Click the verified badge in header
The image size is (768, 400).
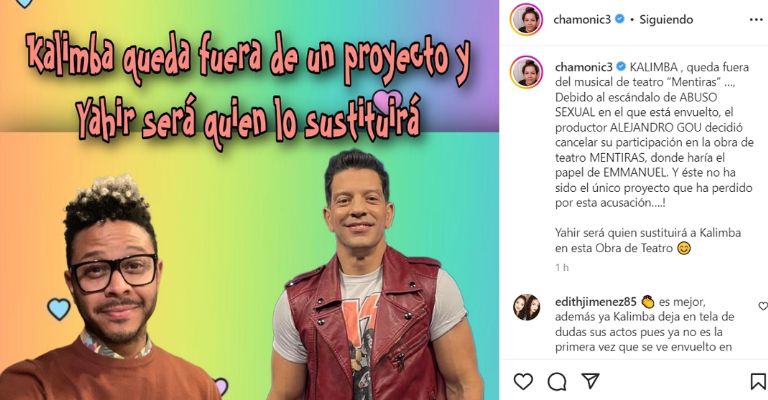pyautogui.click(x=620, y=19)
